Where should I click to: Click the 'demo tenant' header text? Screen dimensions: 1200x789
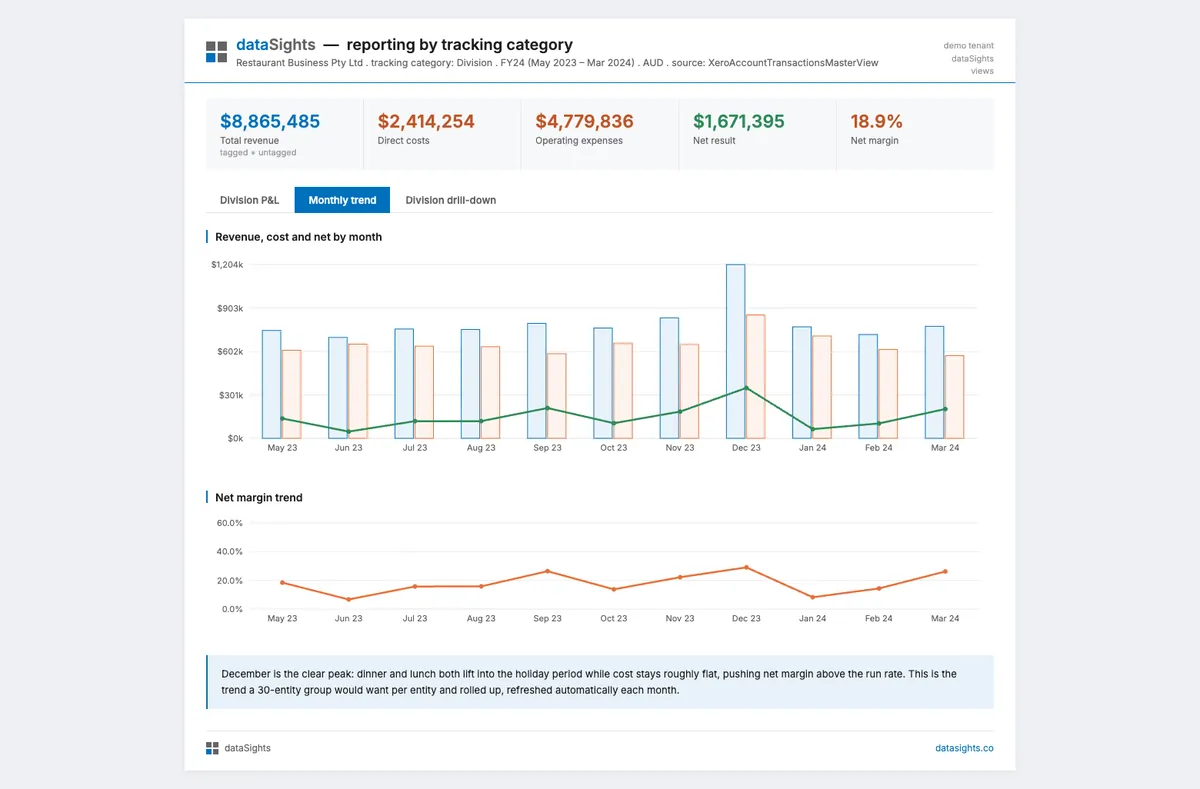click(x=969, y=46)
